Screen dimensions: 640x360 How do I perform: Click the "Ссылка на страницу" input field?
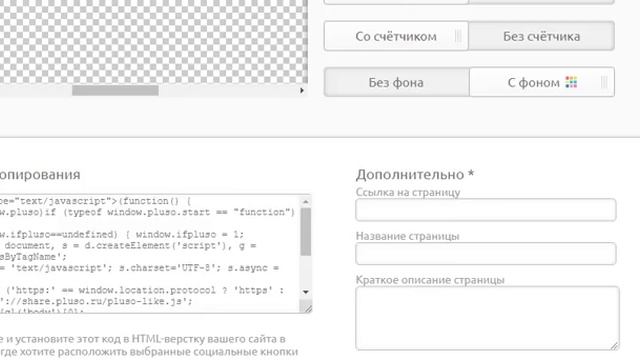486,210
